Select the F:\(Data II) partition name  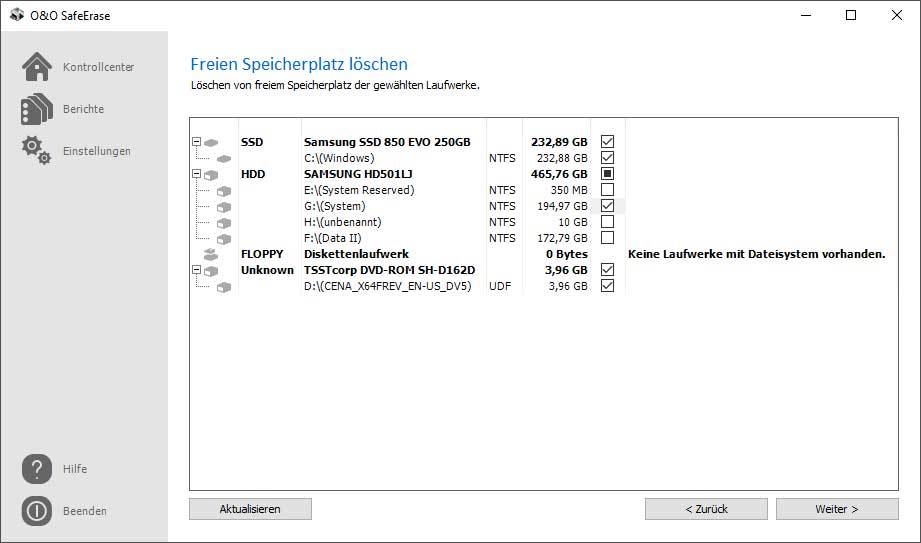click(x=332, y=238)
